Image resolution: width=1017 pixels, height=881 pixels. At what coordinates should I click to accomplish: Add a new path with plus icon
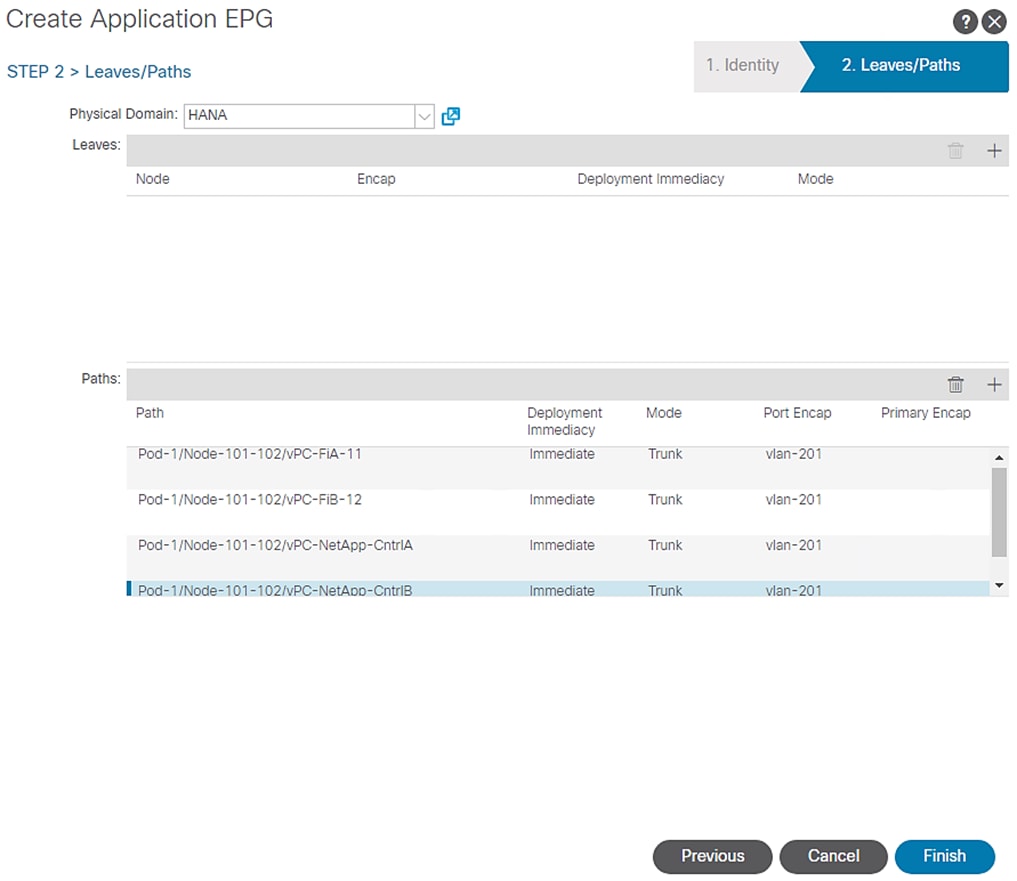pyautogui.click(x=994, y=385)
